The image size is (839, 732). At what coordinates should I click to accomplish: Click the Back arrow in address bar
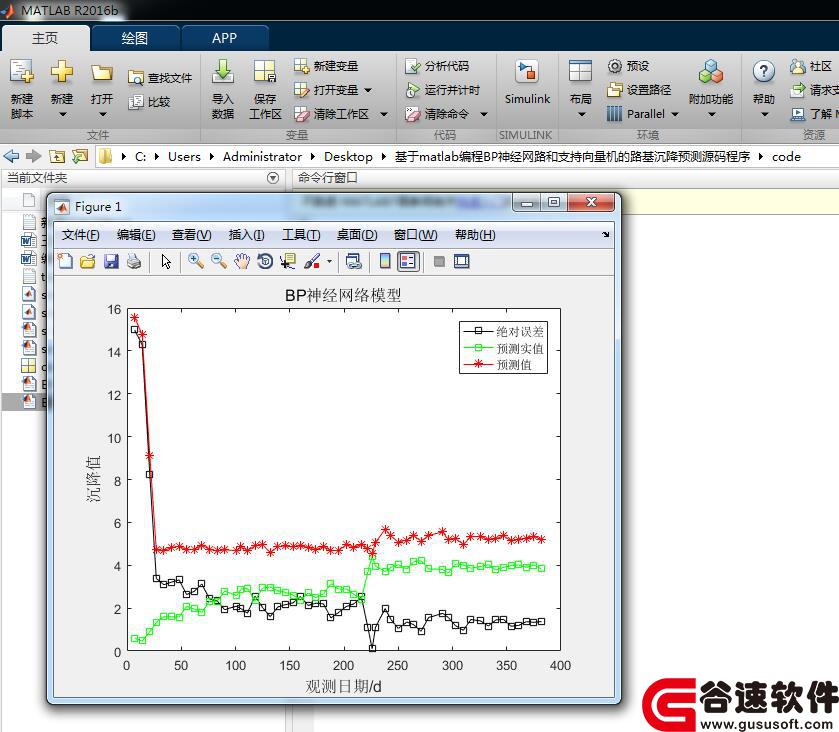pyautogui.click(x=11, y=156)
